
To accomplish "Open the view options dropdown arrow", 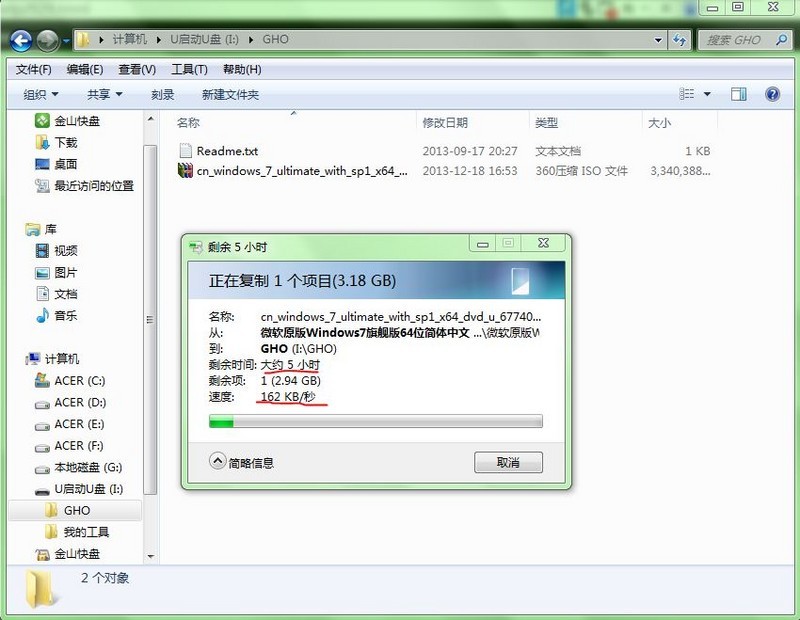I will [707, 94].
